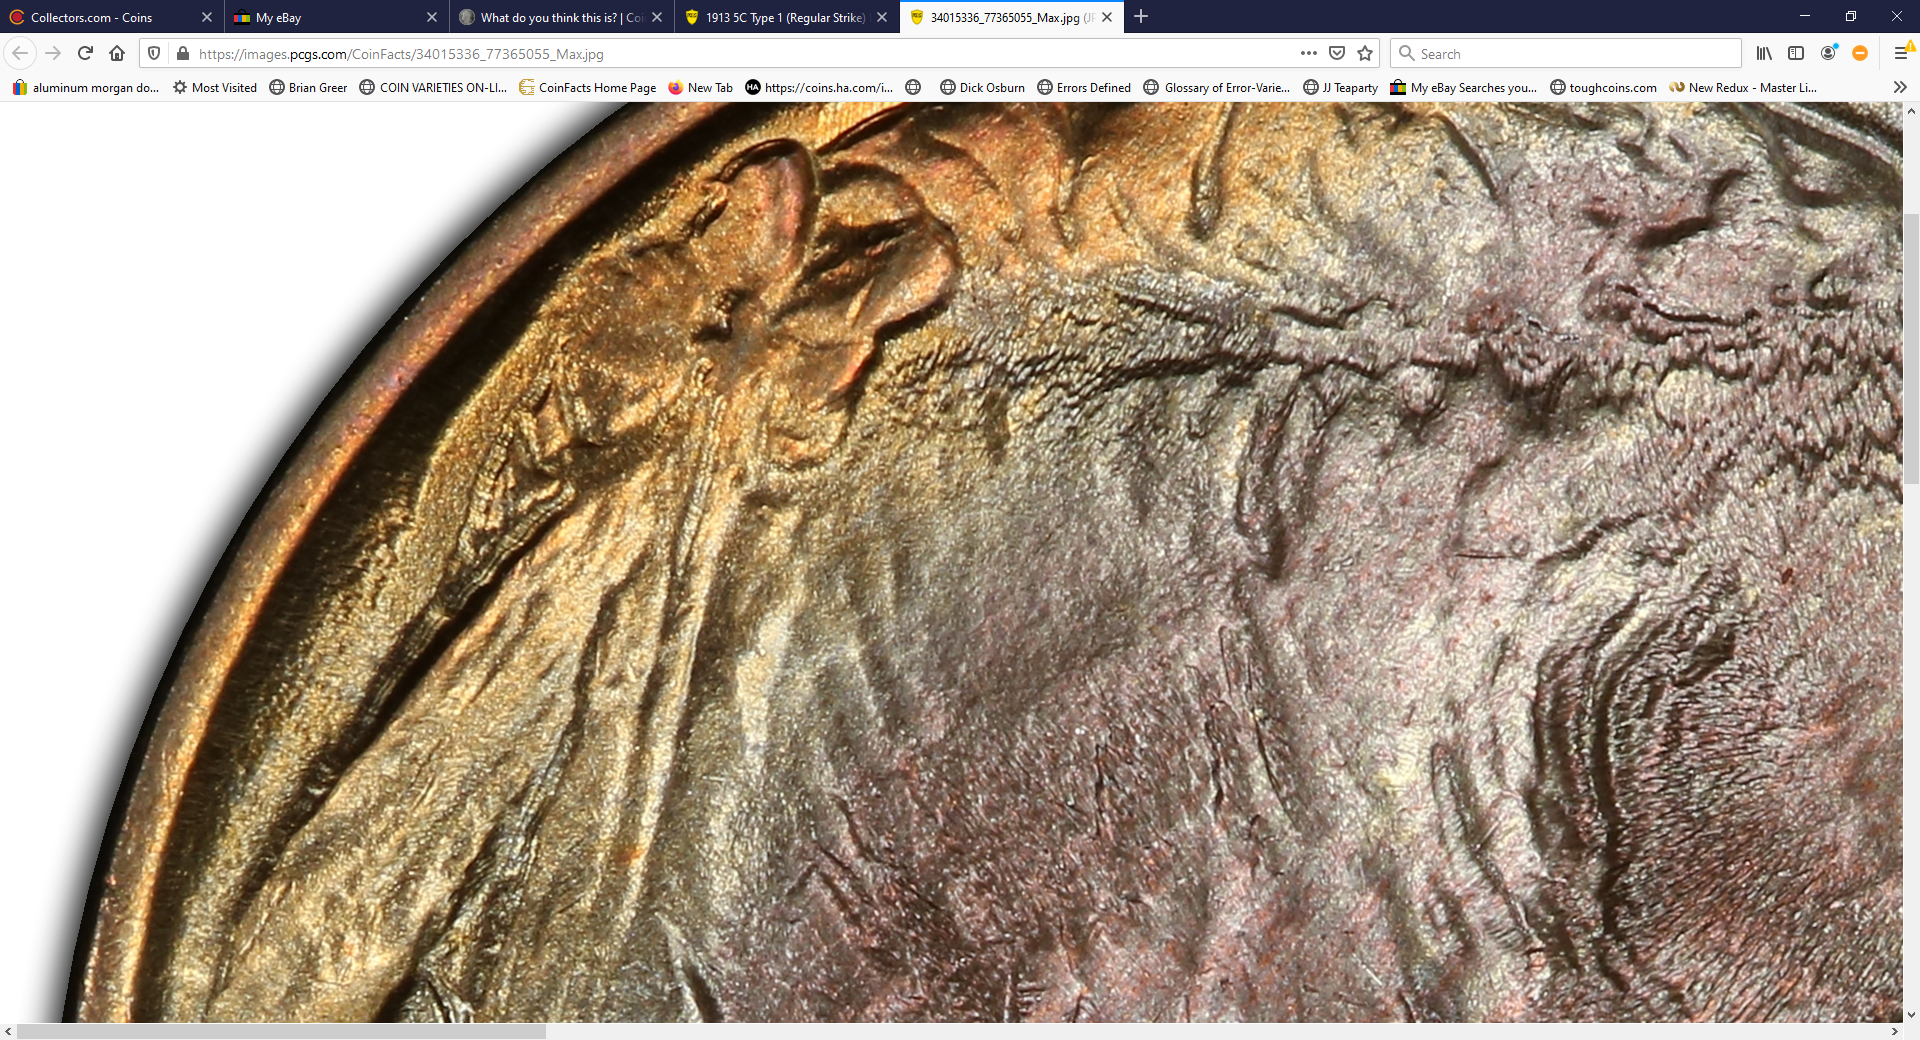Open Glossary of Error-Varie... bookmark

coord(1217,87)
